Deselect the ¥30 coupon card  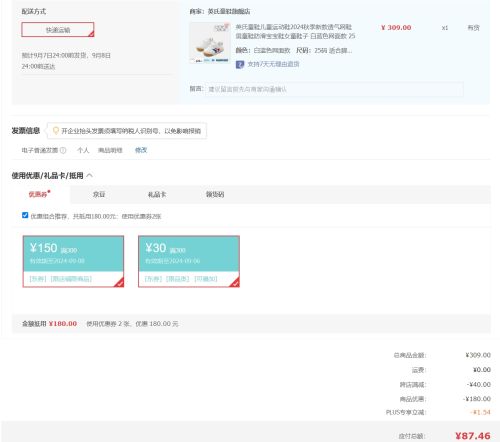[x=189, y=261]
